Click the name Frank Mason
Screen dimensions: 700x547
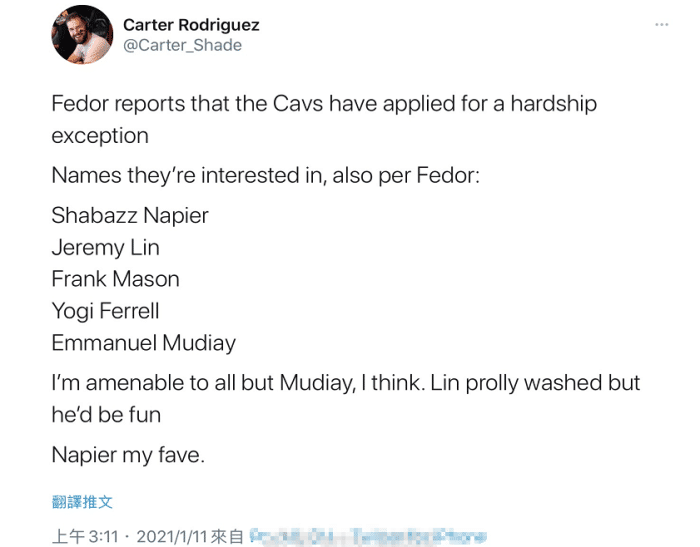(116, 279)
